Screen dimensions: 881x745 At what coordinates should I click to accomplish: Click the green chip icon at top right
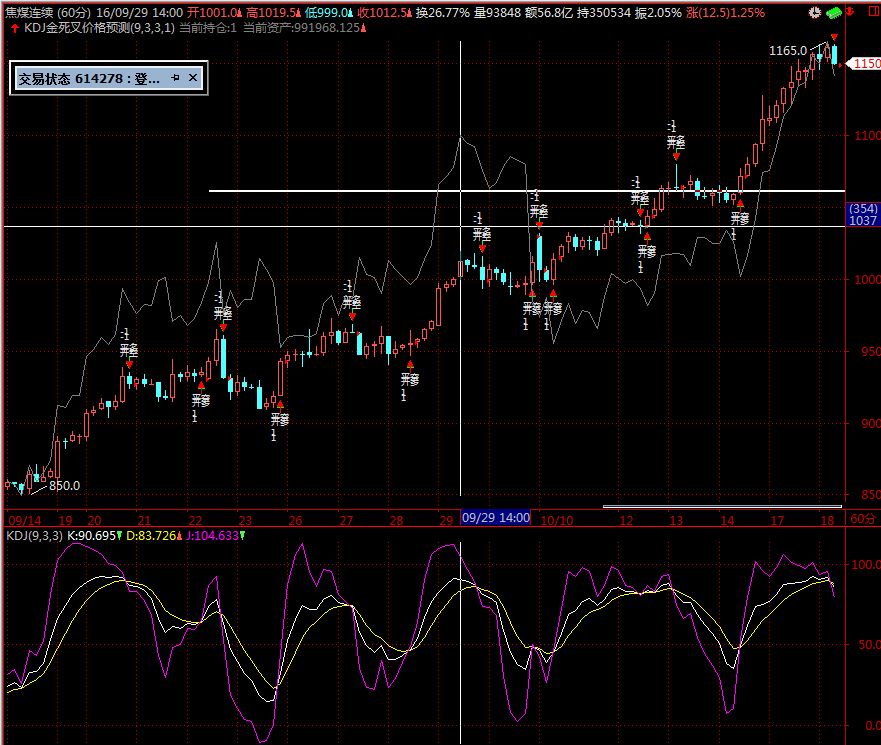pos(832,12)
